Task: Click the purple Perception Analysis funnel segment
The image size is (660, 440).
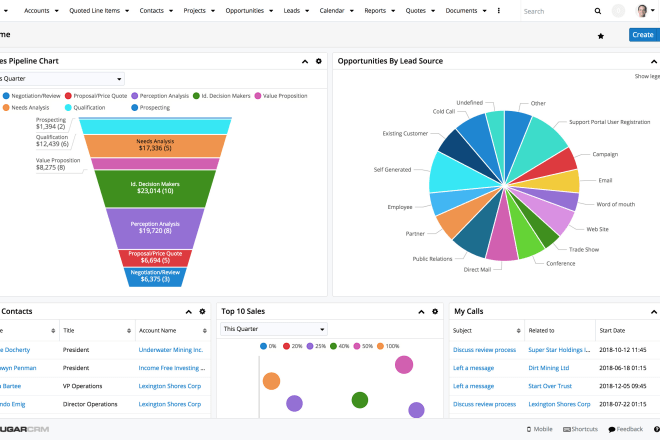Action: pyautogui.click(x=155, y=228)
